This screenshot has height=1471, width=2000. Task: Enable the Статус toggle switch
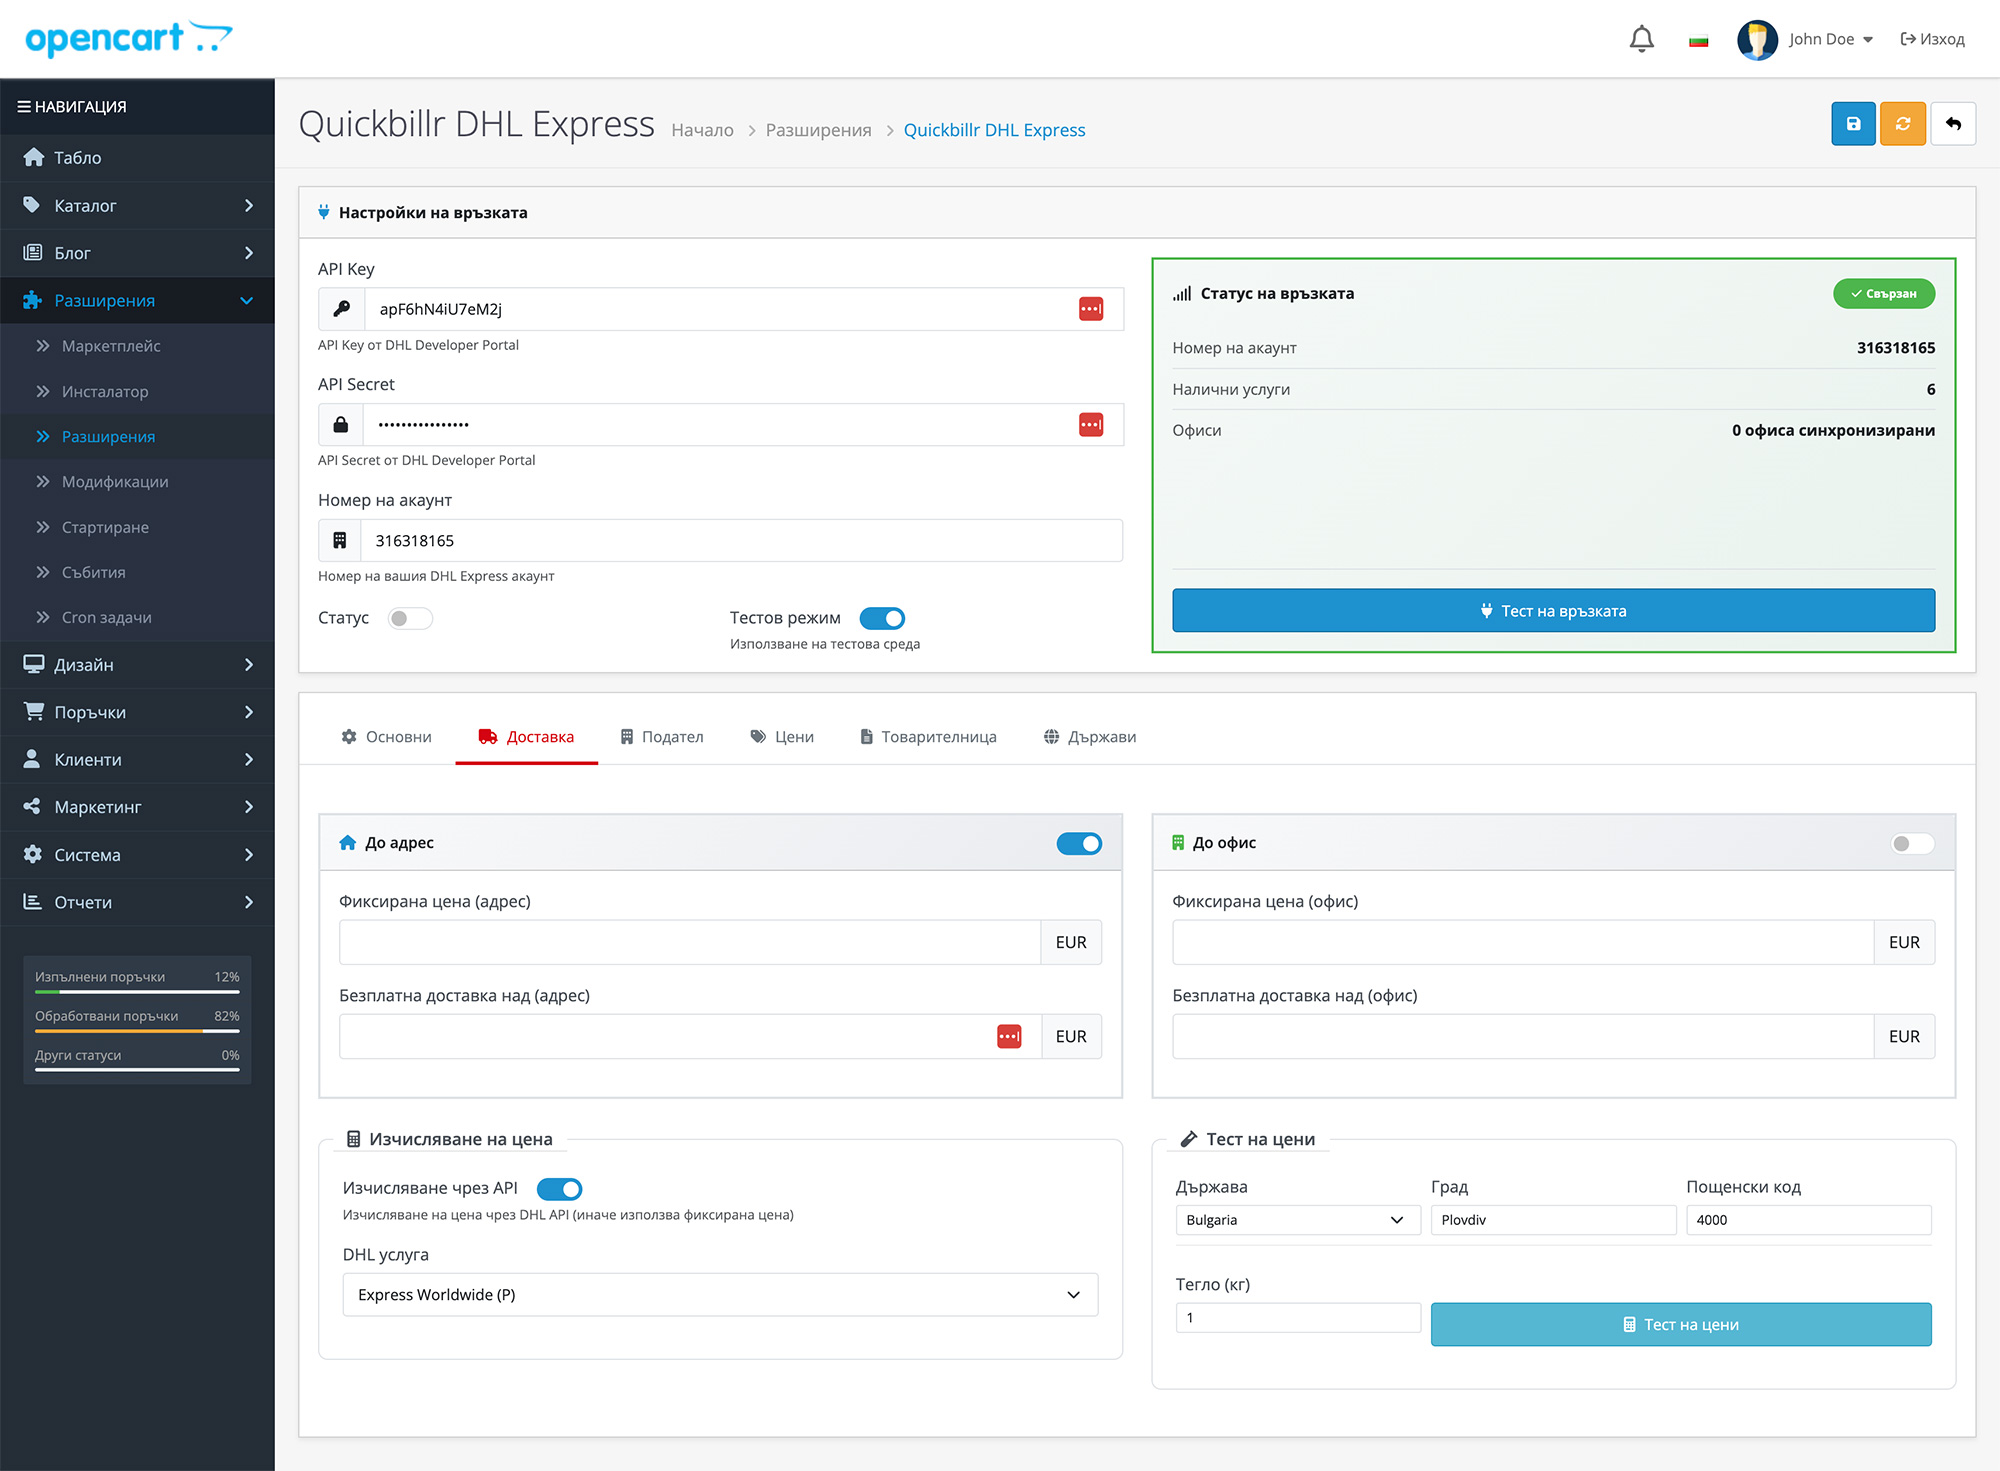pos(410,618)
